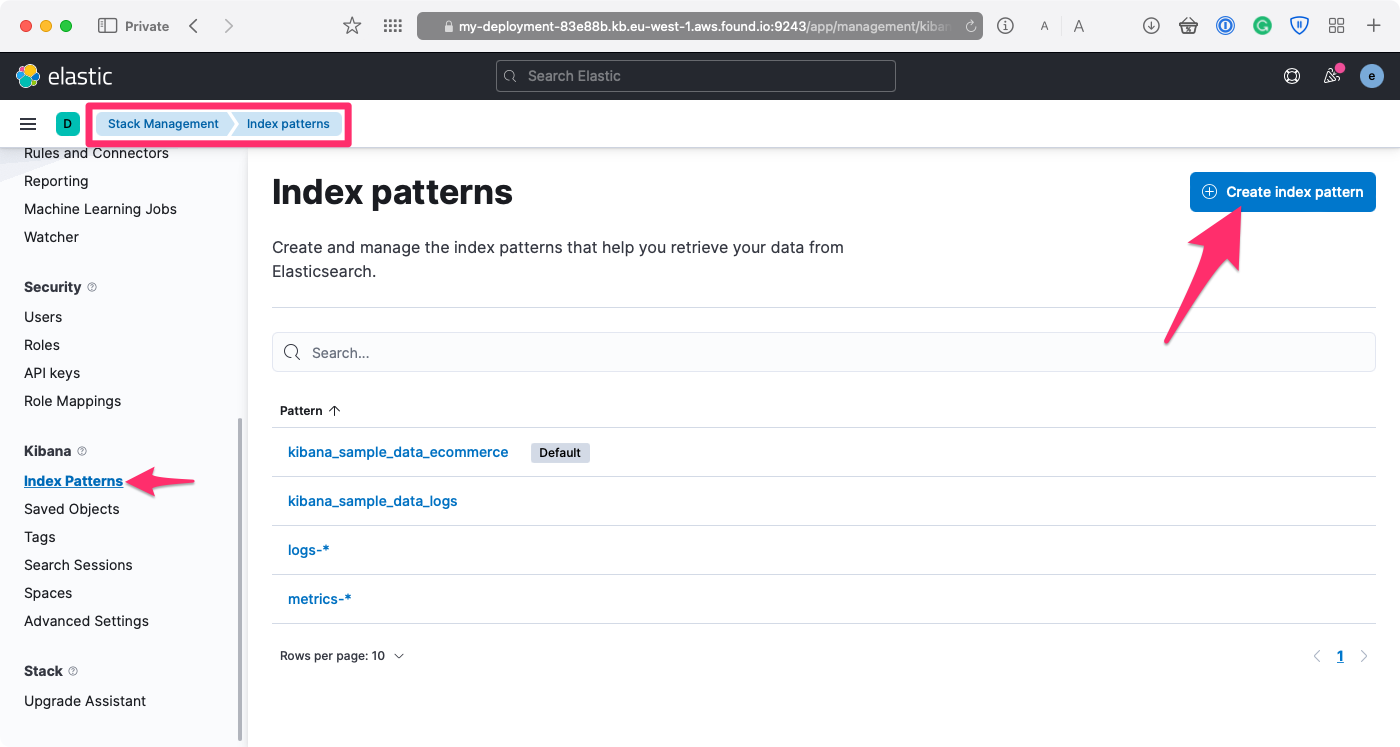The height and width of the screenshot is (747, 1400).
Task: Click the user avatar 'e'
Action: click(1371, 76)
